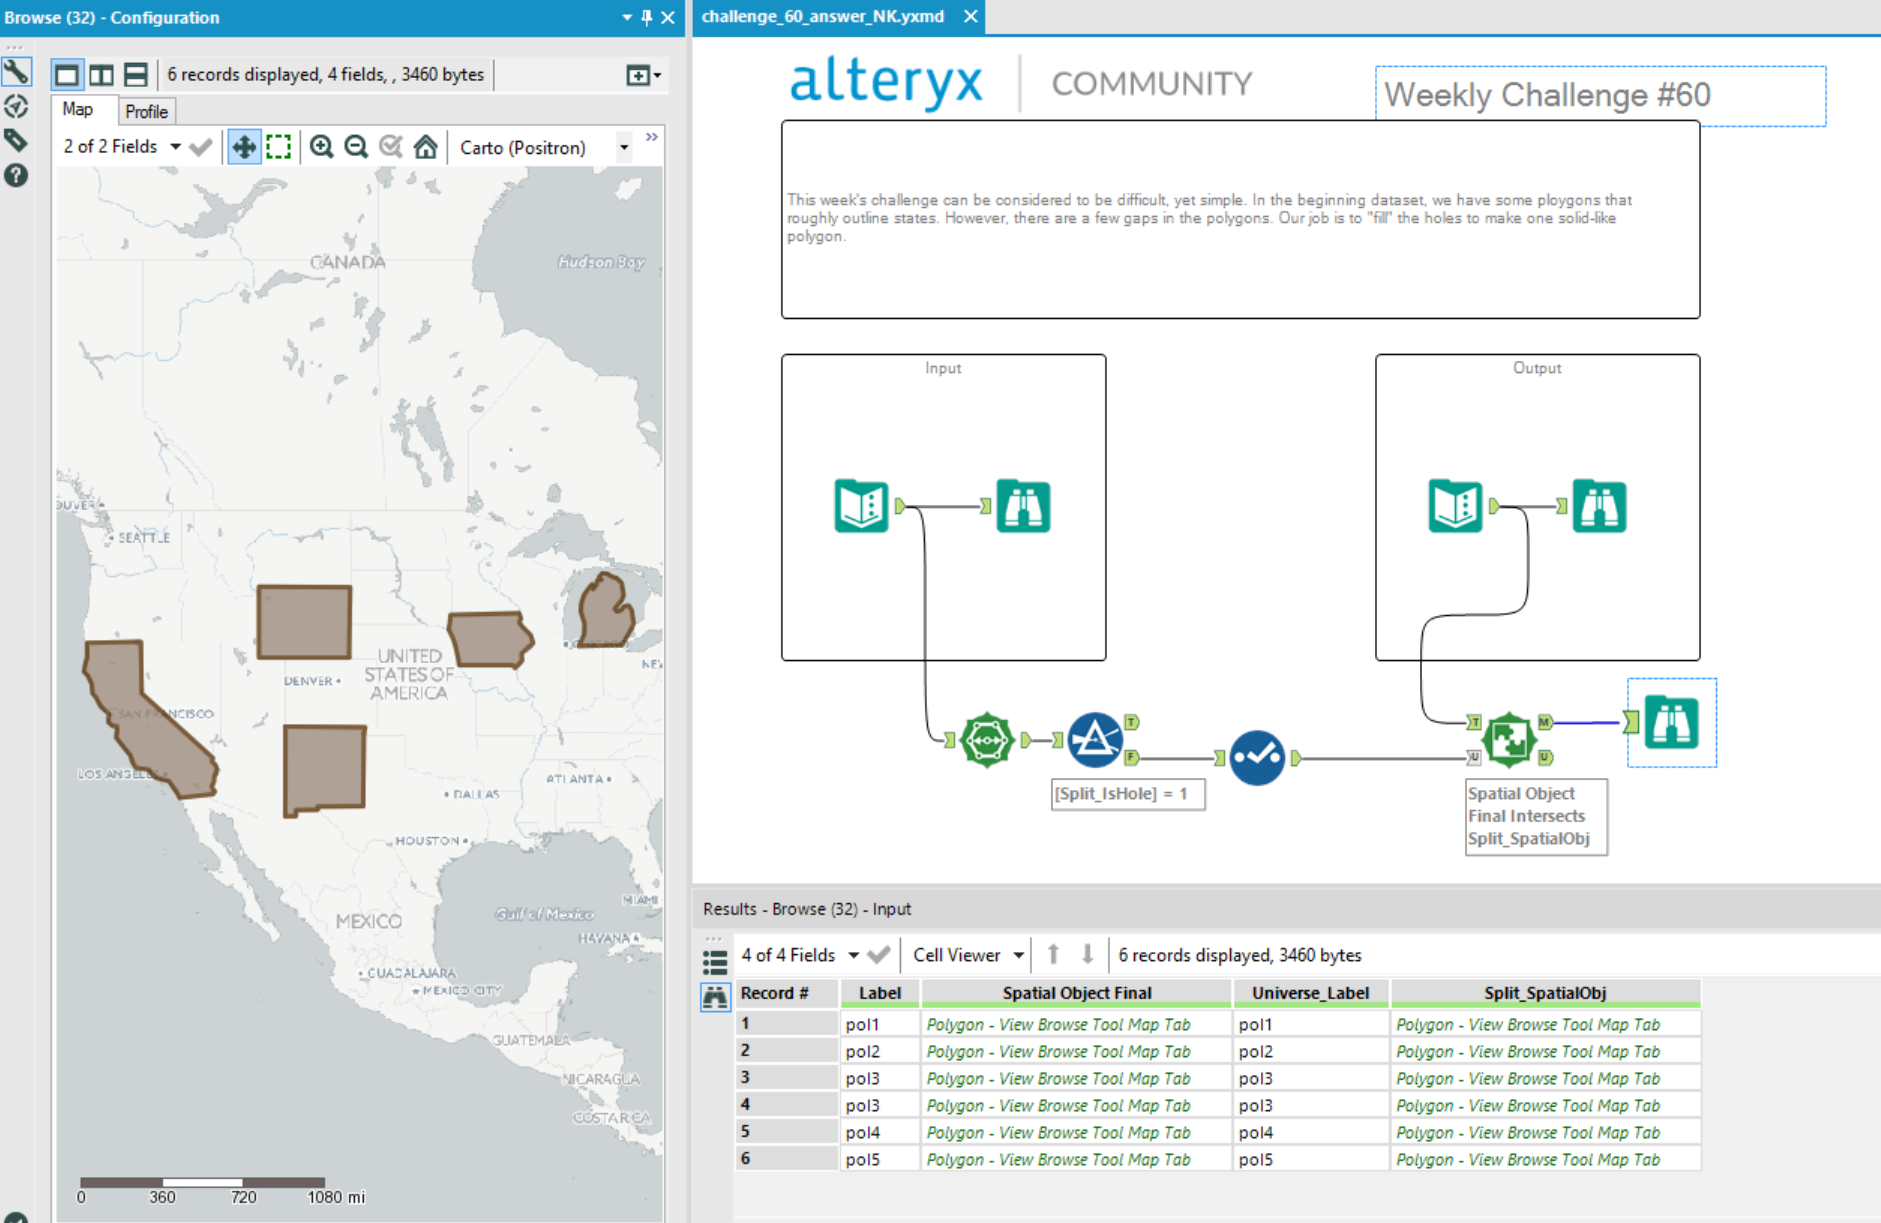Viewport: 1881px width, 1223px height.
Task: Switch Browse view to horizontal split layout
Action: 136,73
